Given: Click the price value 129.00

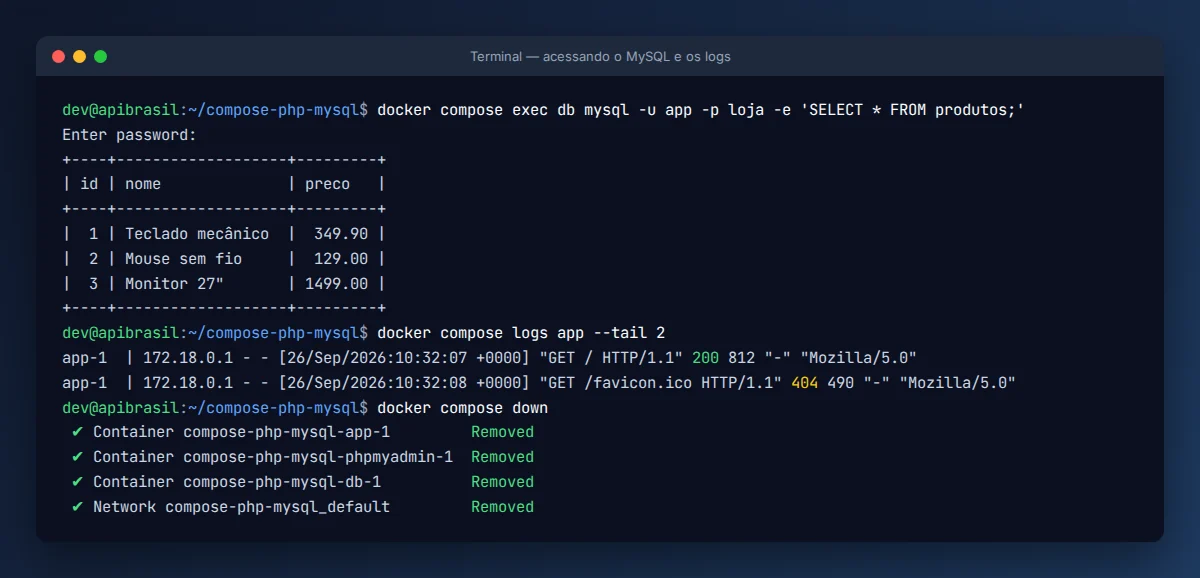Looking at the screenshot, I should coord(341,259).
